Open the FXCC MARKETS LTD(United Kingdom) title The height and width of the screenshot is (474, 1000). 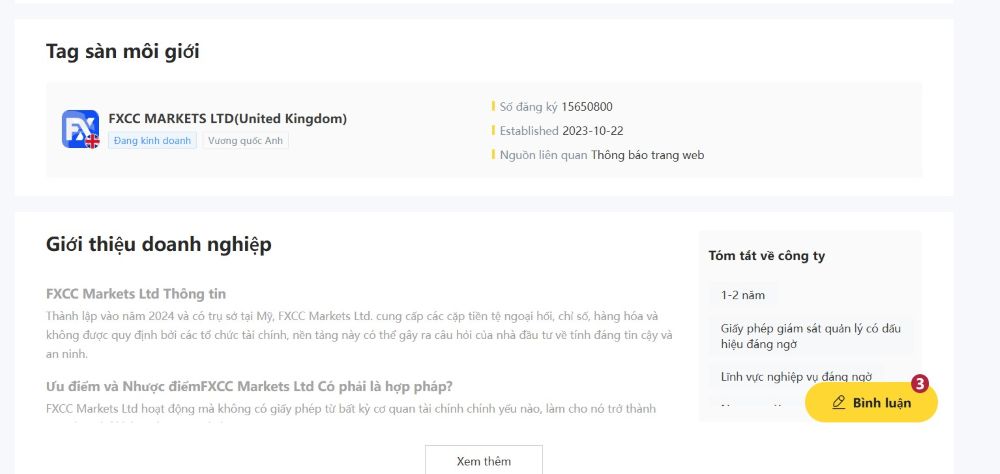[227, 118]
